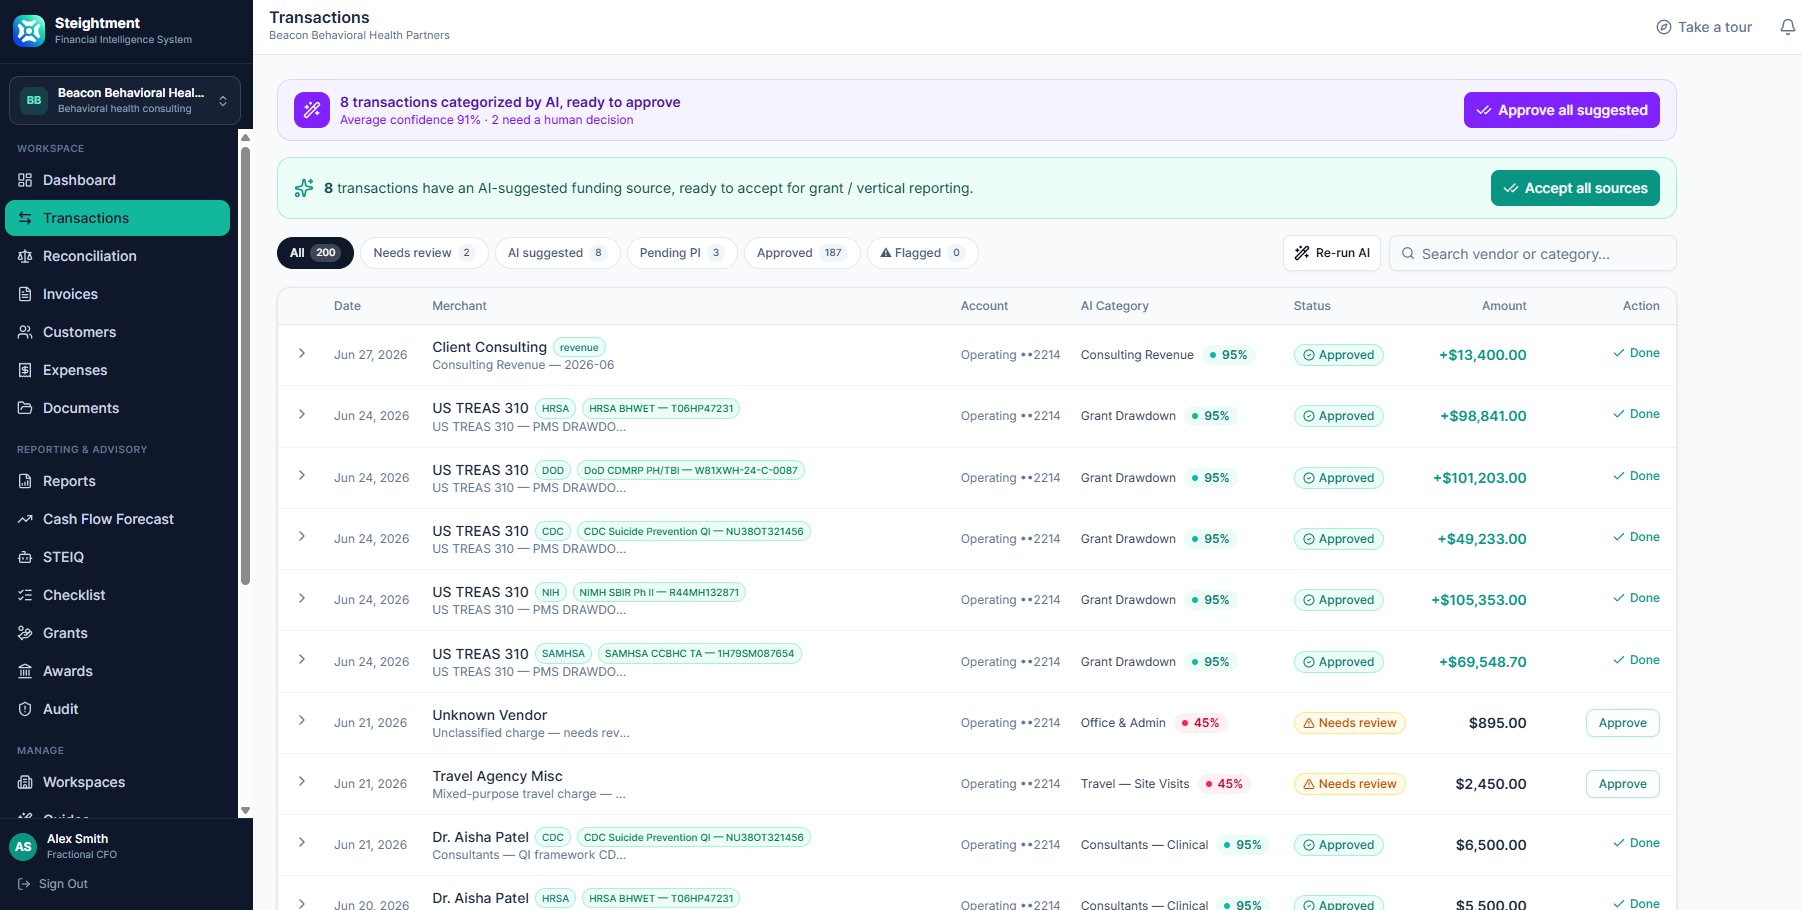The image size is (1802, 910).
Task: Approve the Unknown Vendor $895.00 transaction
Action: [x=1622, y=723]
